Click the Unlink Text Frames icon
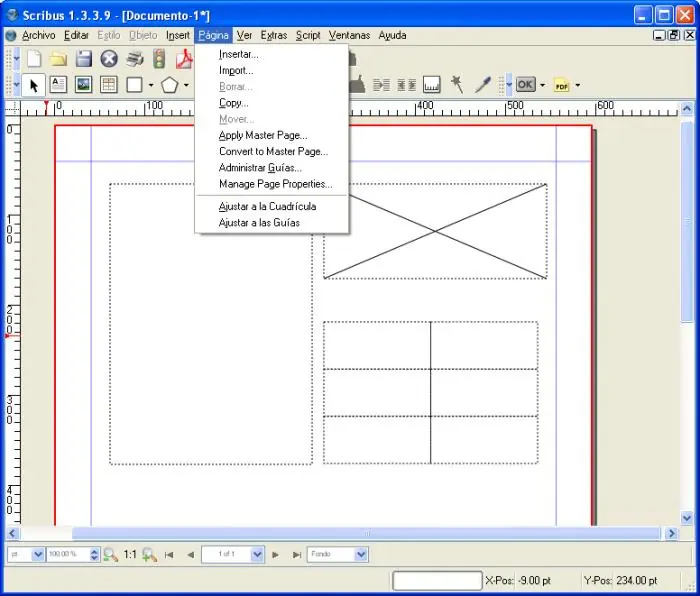The height and width of the screenshot is (596, 700). [x=407, y=85]
